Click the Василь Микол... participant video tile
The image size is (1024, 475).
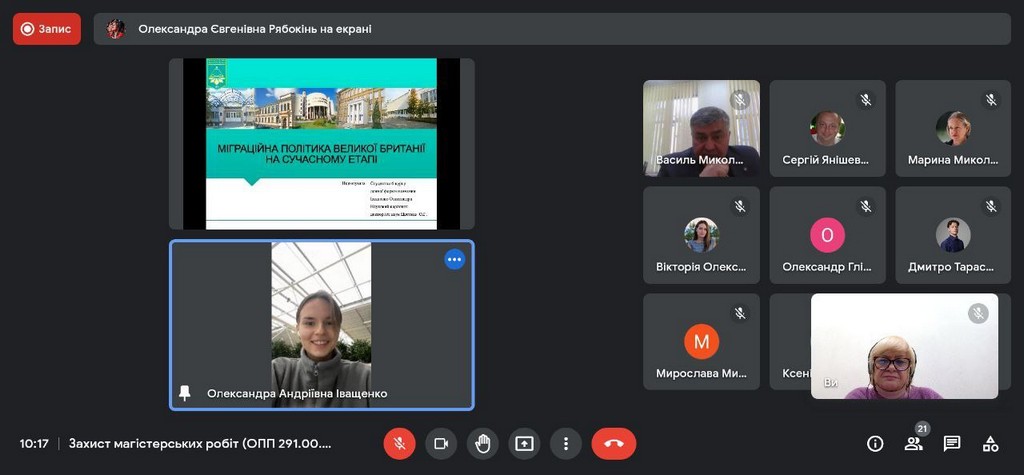click(701, 128)
